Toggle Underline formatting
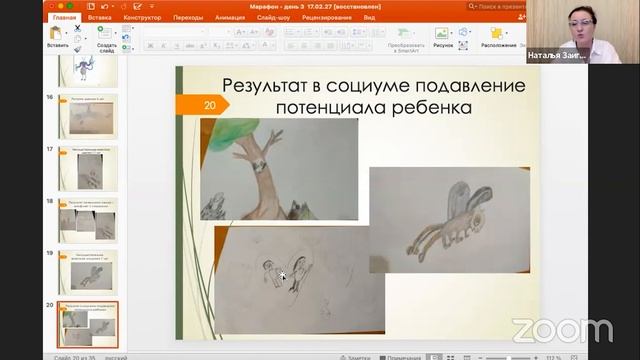The image size is (640, 360). 176,46
